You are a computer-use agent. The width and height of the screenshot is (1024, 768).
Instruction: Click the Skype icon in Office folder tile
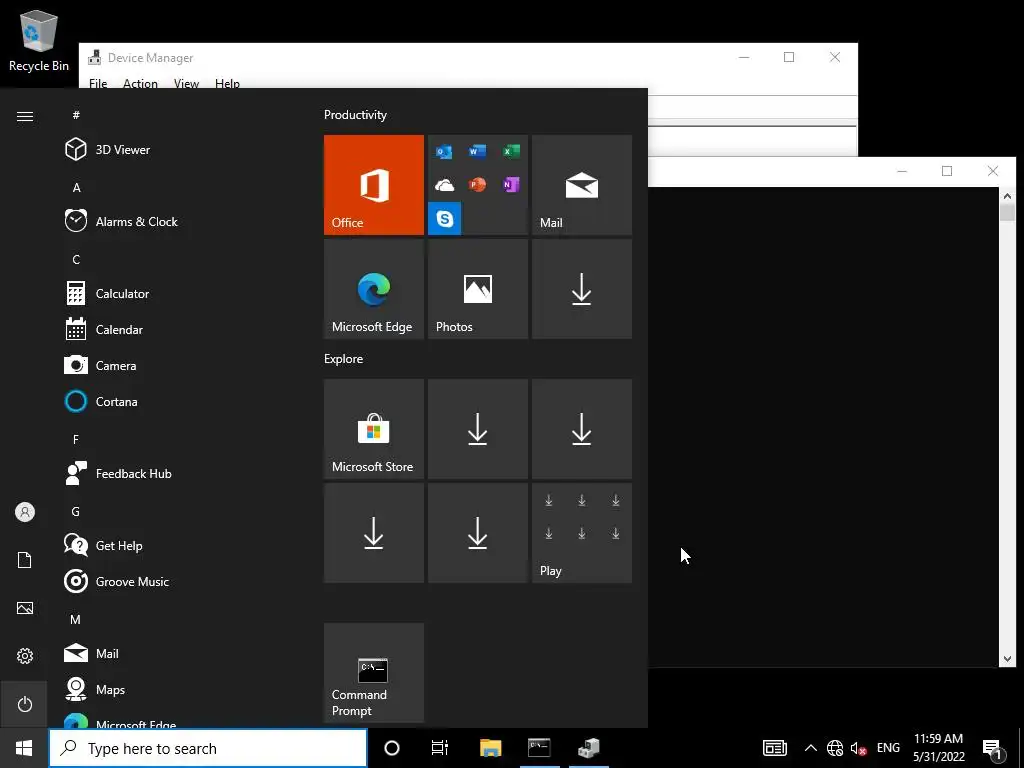(445, 218)
